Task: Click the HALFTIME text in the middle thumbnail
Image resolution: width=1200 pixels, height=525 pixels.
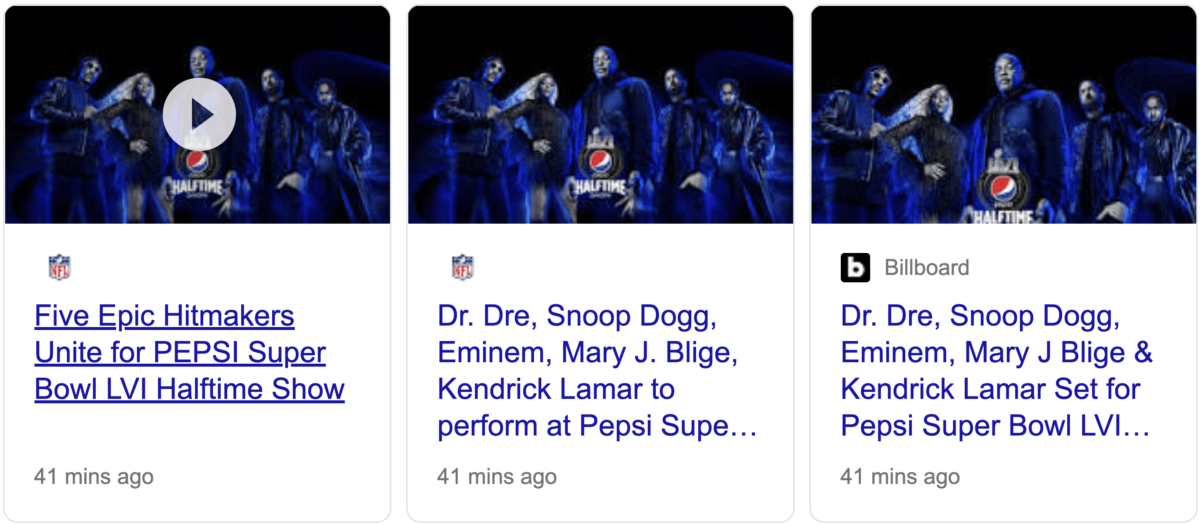Action: pos(600,186)
